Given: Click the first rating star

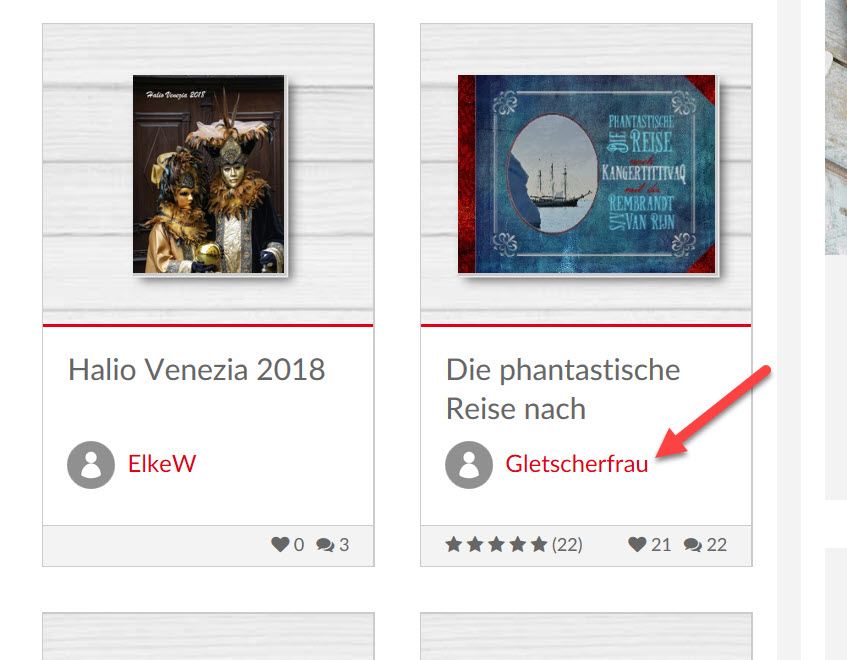Looking at the screenshot, I should pos(454,544).
